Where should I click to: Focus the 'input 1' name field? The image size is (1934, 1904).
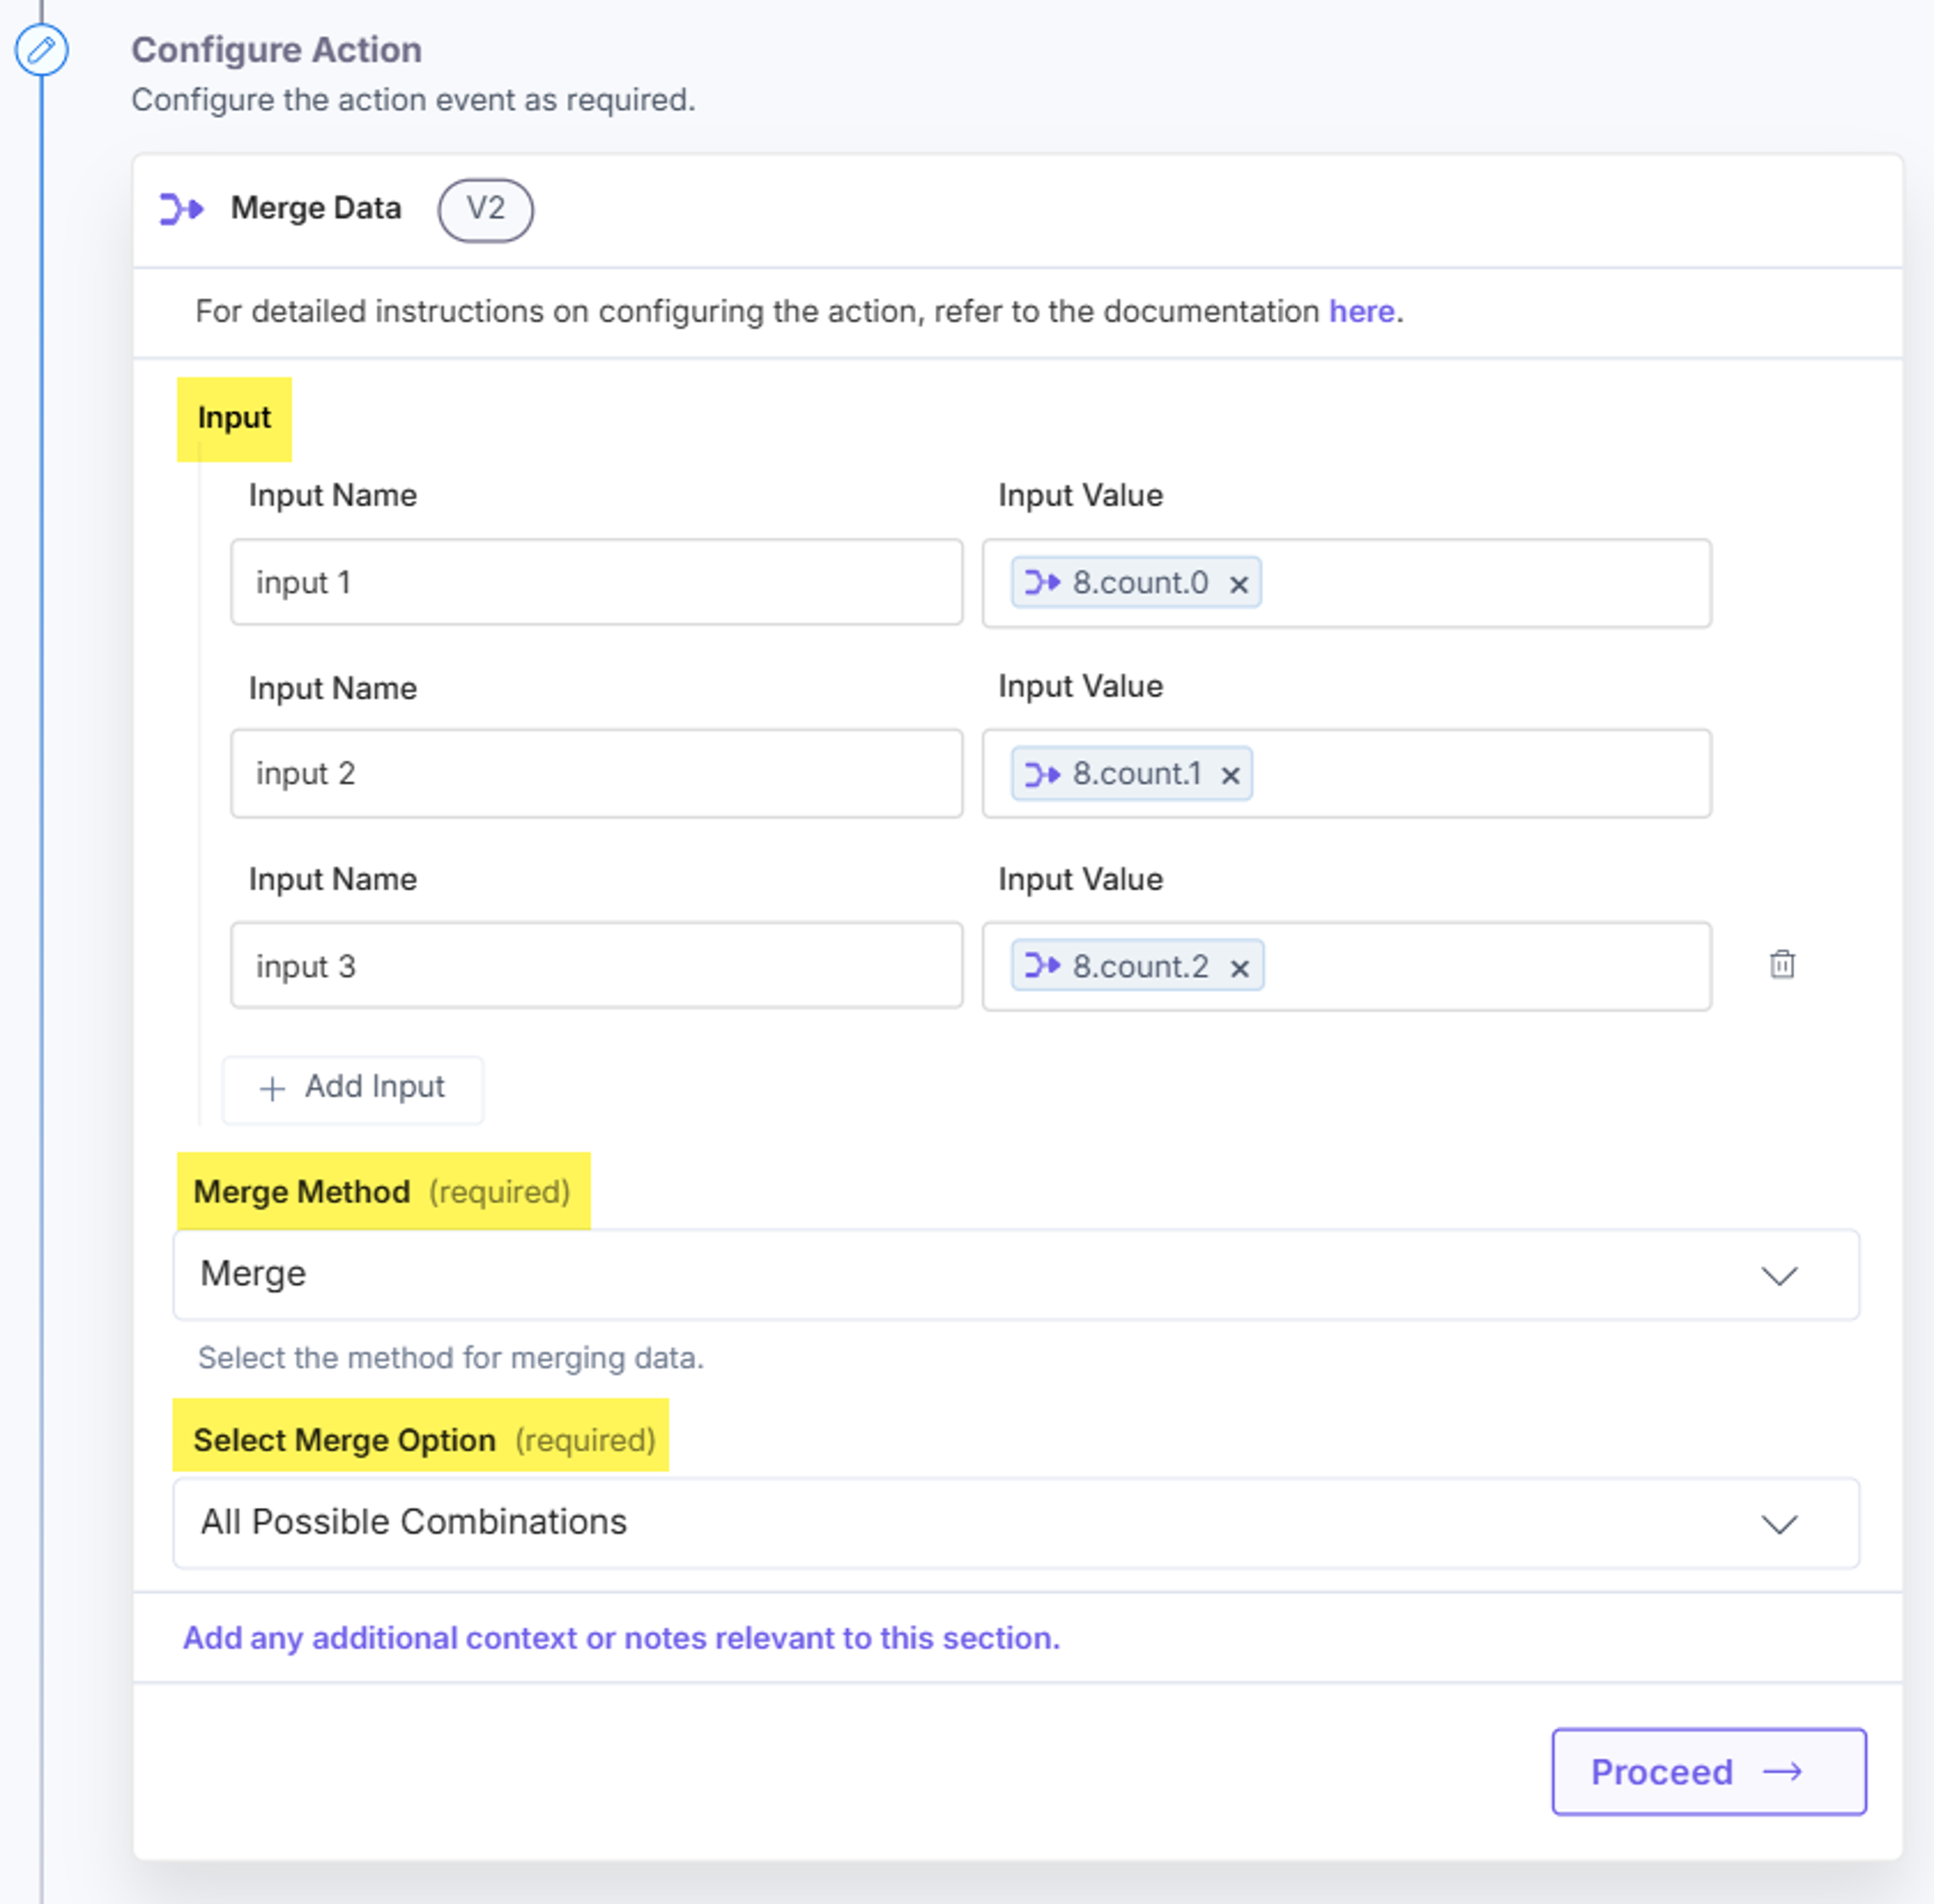[596, 582]
